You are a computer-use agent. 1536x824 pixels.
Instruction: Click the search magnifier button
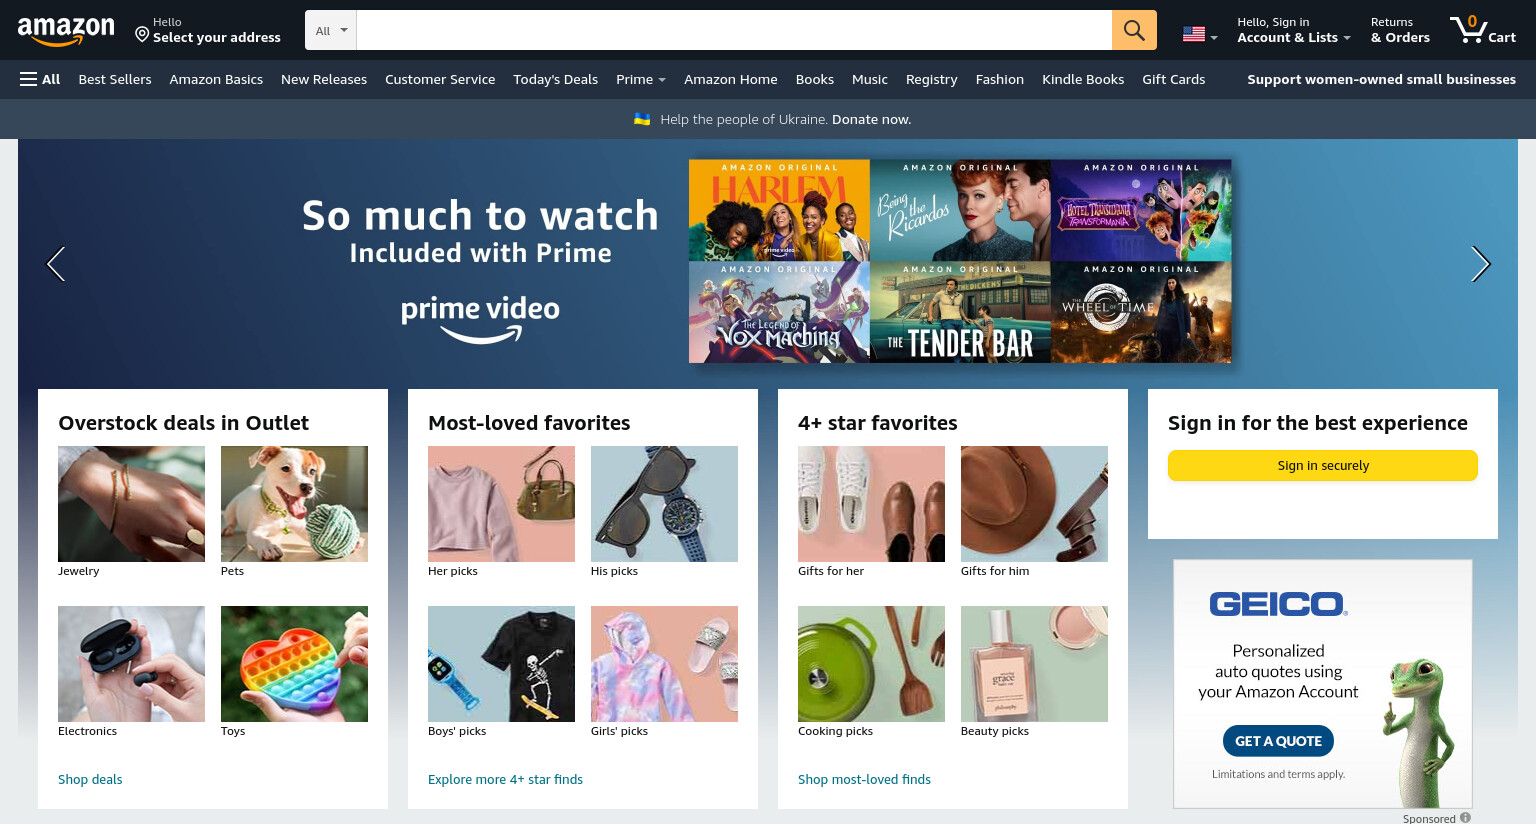coord(1134,30)
